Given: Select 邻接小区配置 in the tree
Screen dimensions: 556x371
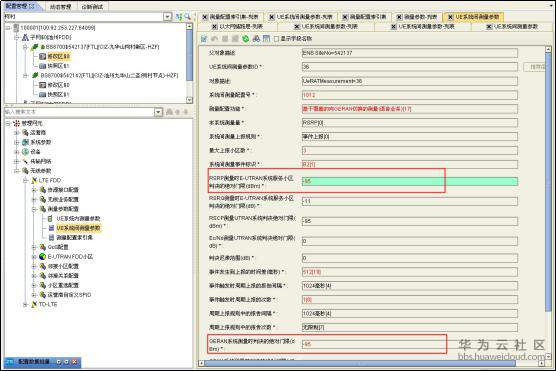Looking at the screenshot, I should [x=63, y=266].
